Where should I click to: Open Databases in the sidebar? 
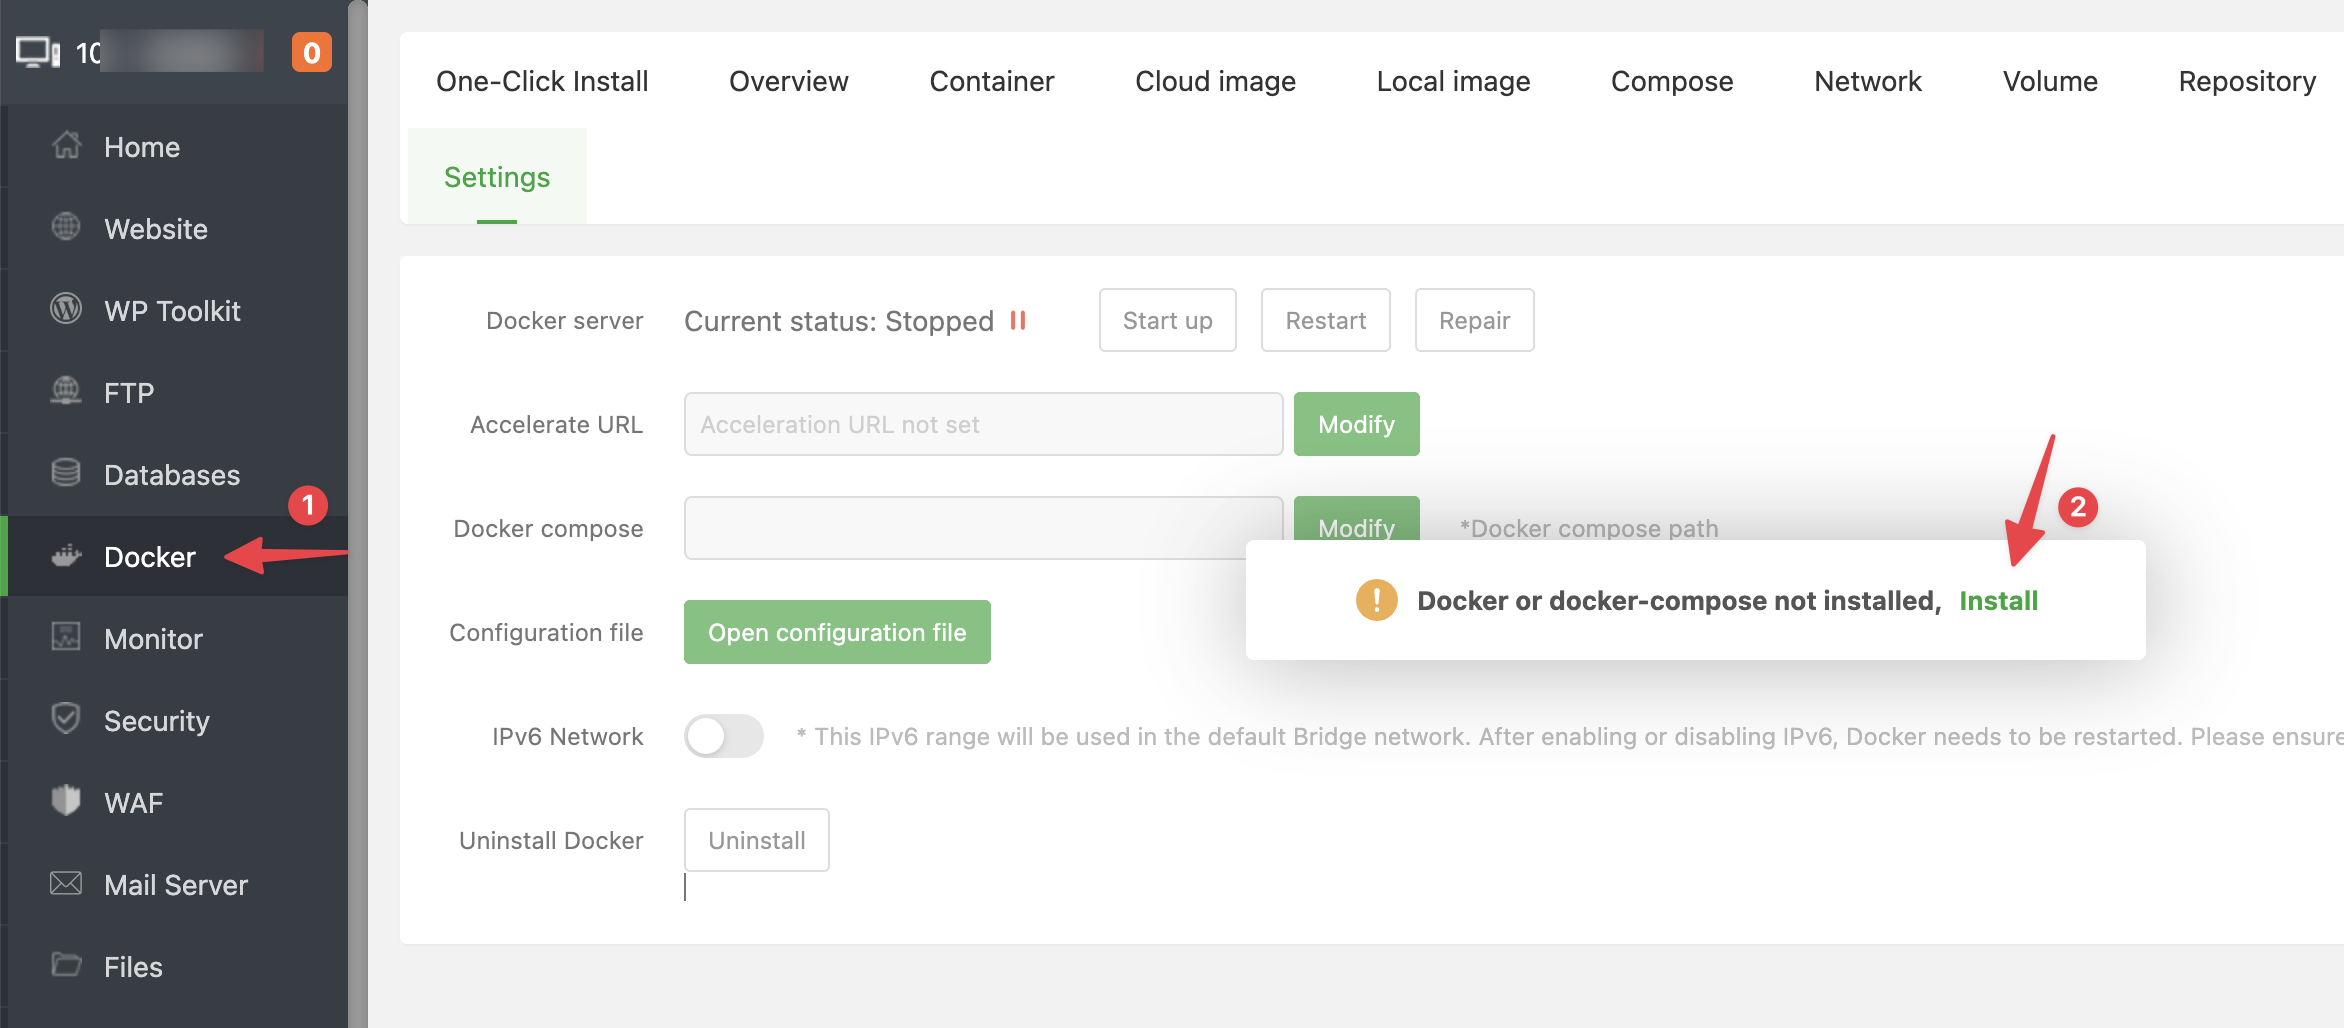click(x=178, y=474)
